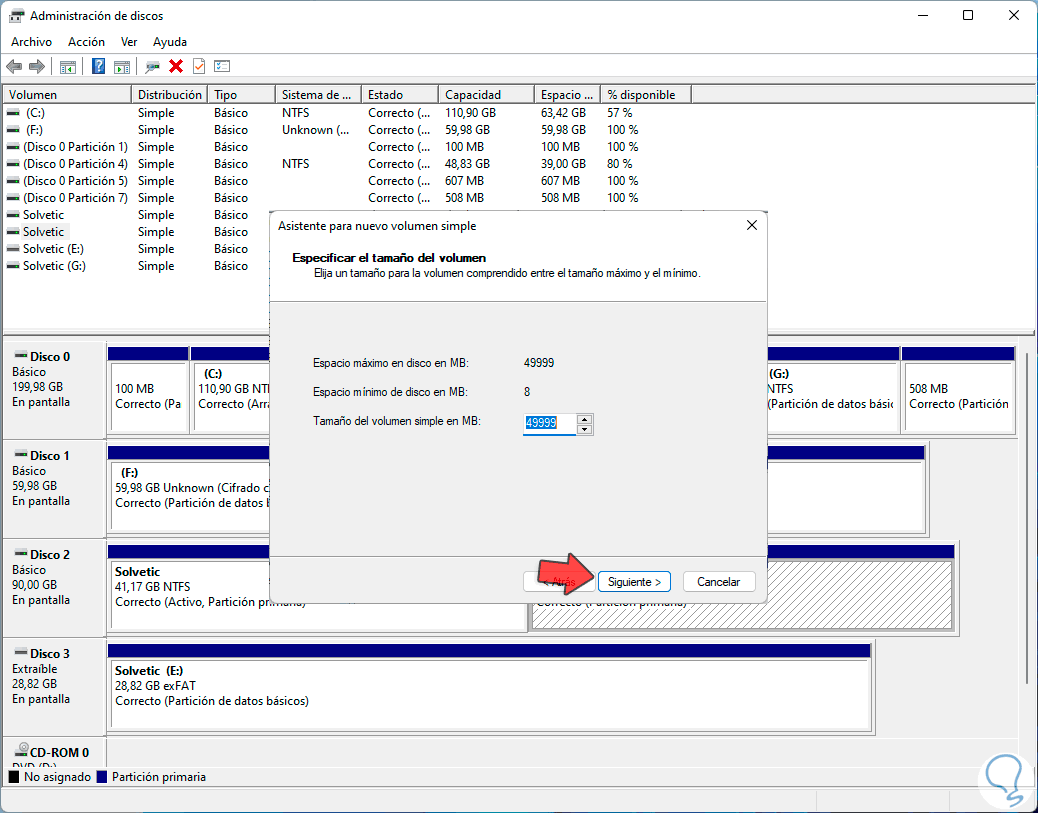
Task: Click the rescan disks magnifier icon
Action: pyautogui.click(x=152, y=66)
